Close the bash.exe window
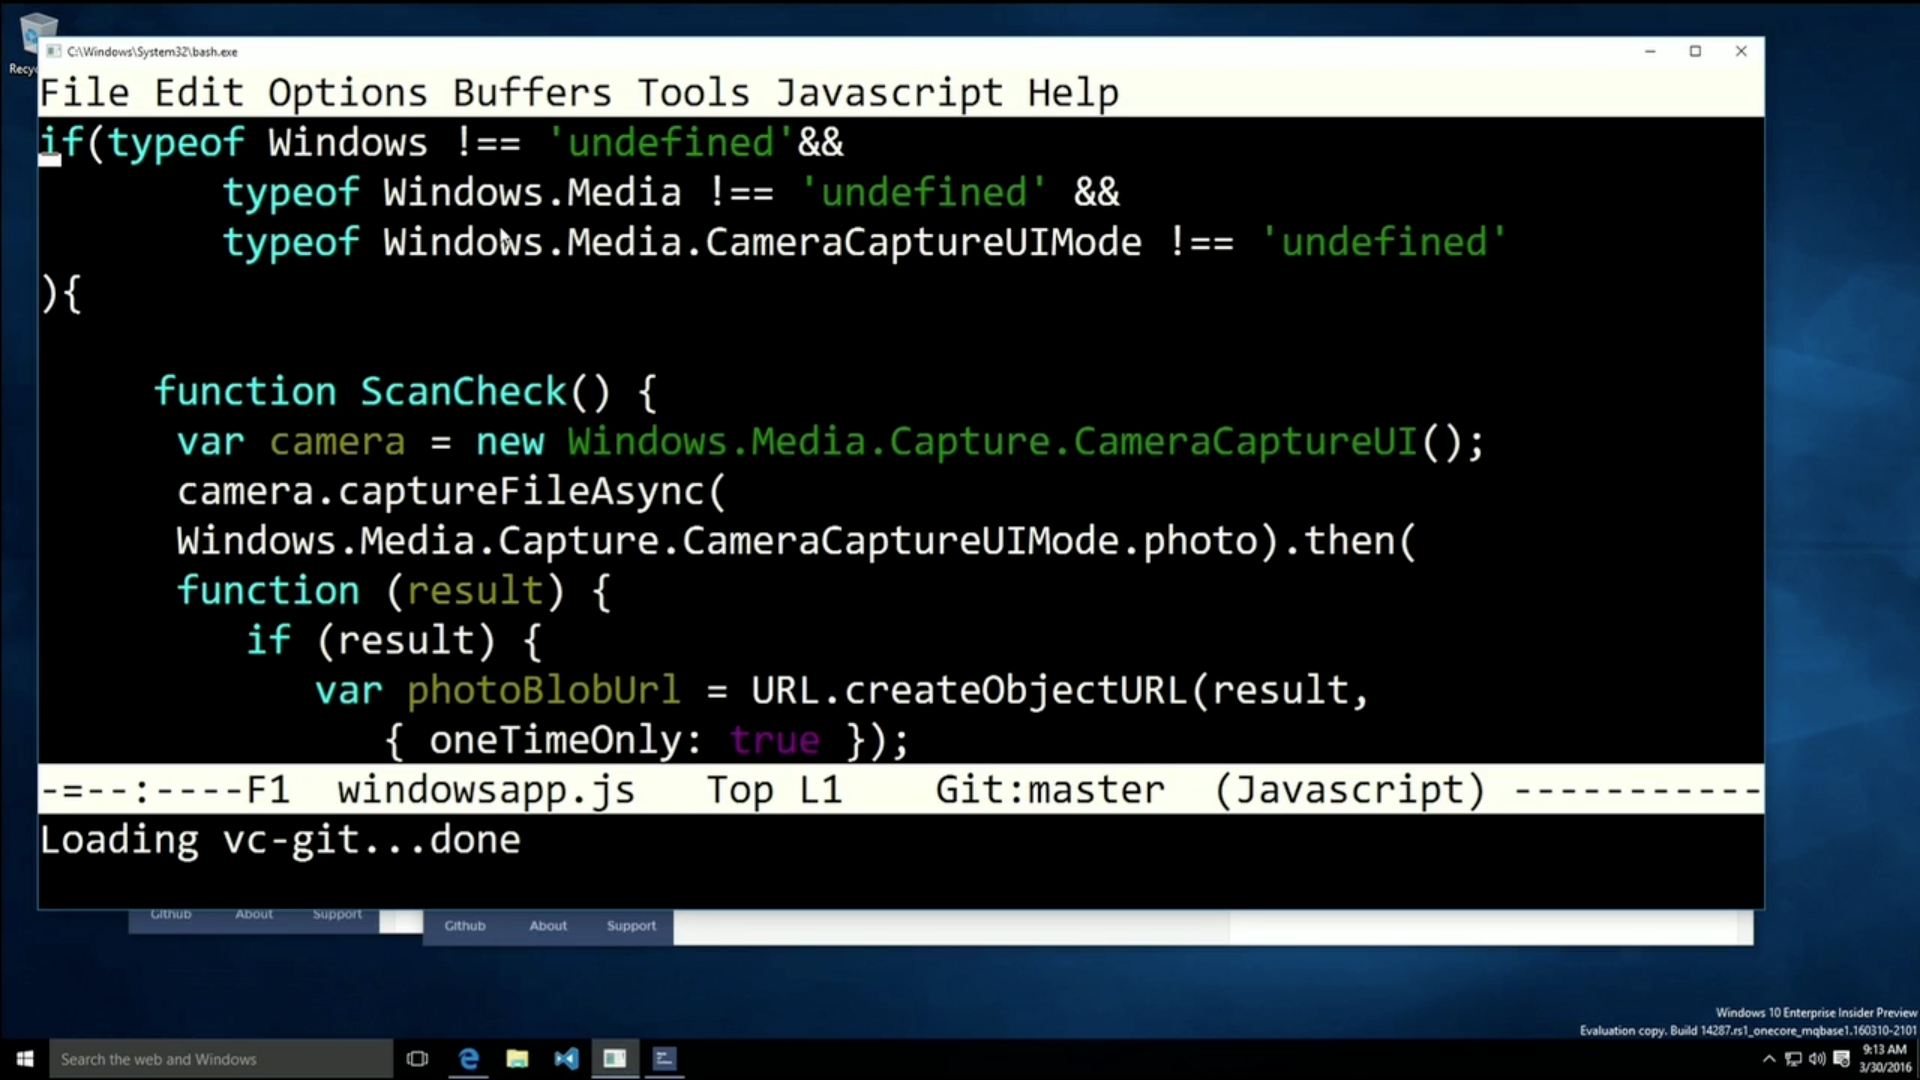Image resolution: width=1920 pixels, height=1080 pixels. [1741, 51]
